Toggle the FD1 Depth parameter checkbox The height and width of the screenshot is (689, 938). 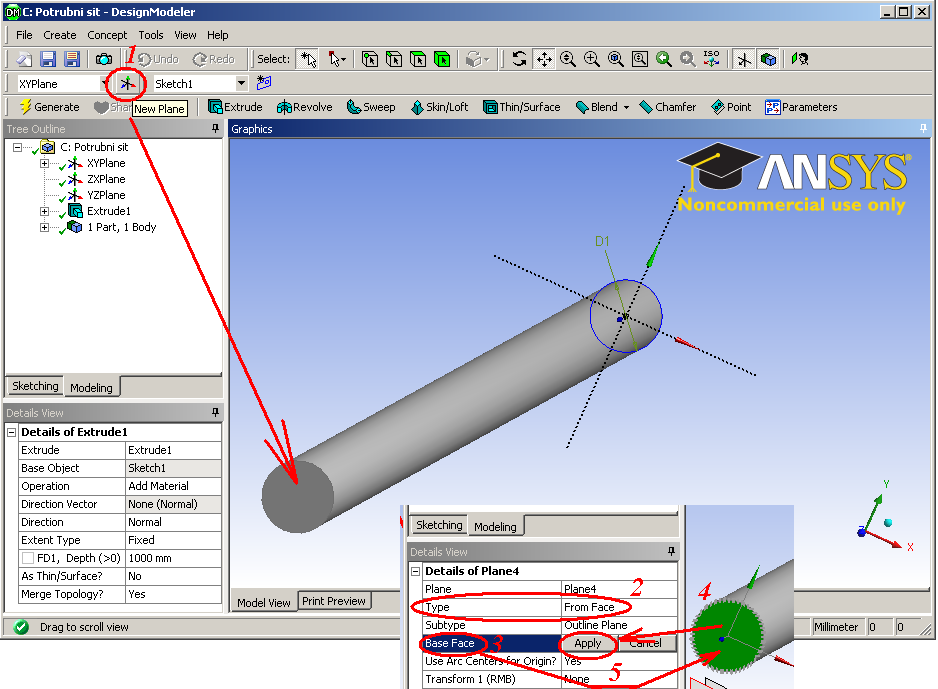coord(28,558)
